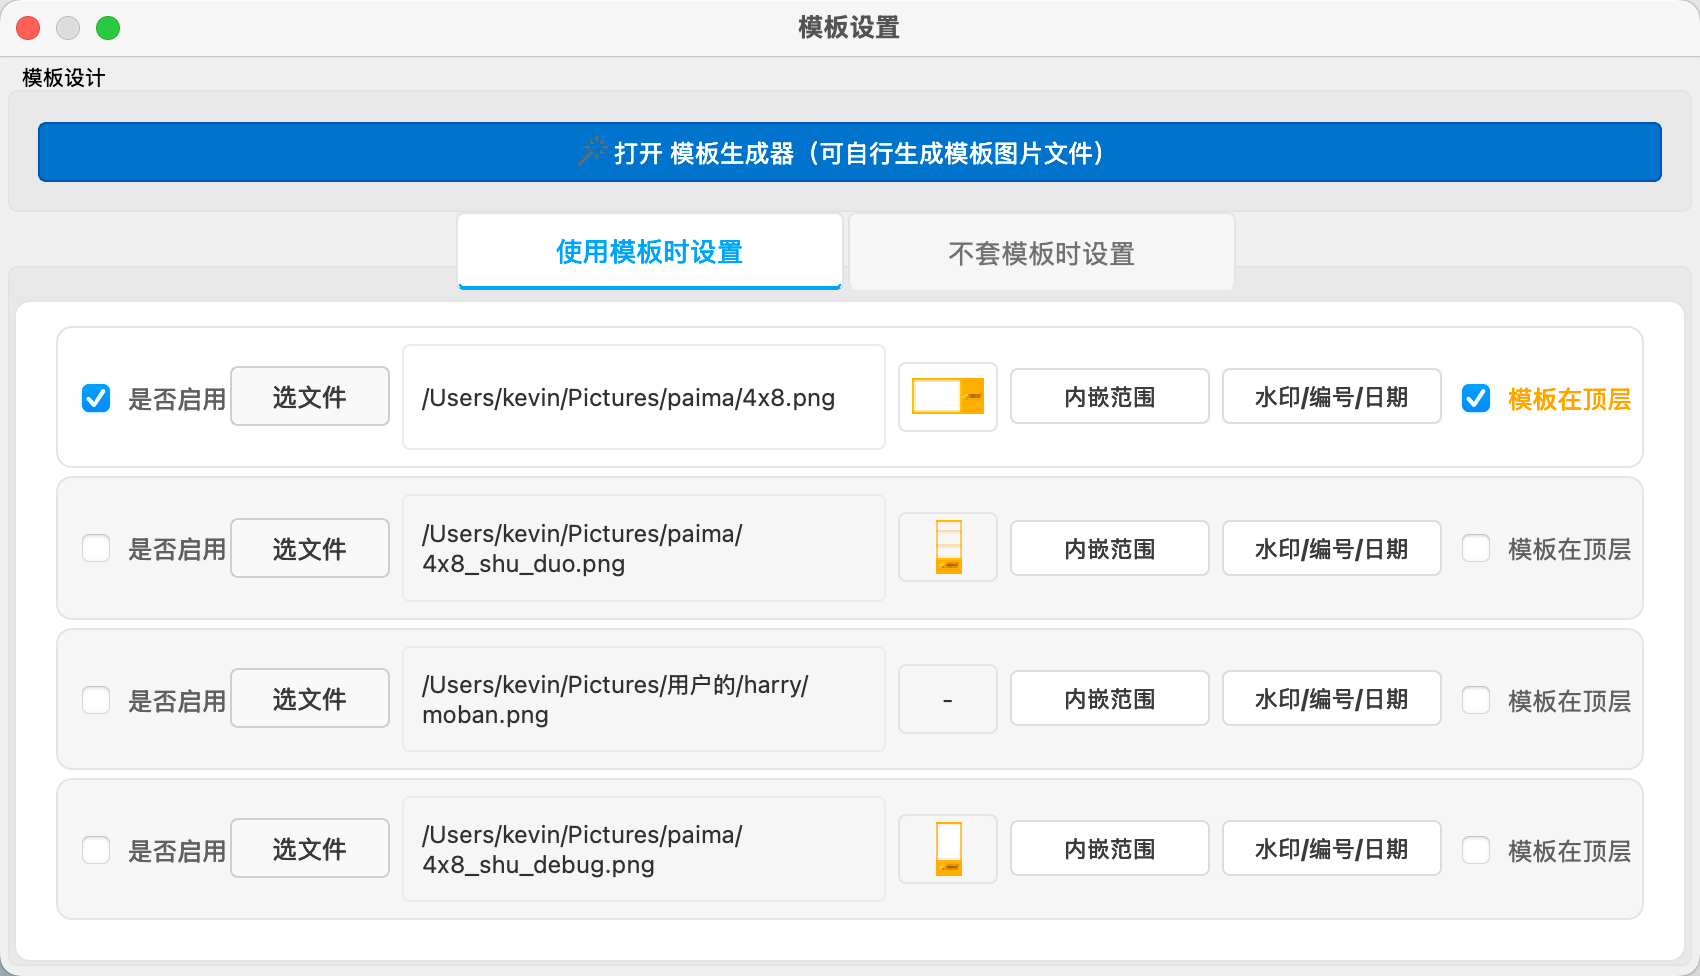Enable the moban.png template checkbox
The image size is (1700, 976).
pyautogui.click(x=96, y=700)
